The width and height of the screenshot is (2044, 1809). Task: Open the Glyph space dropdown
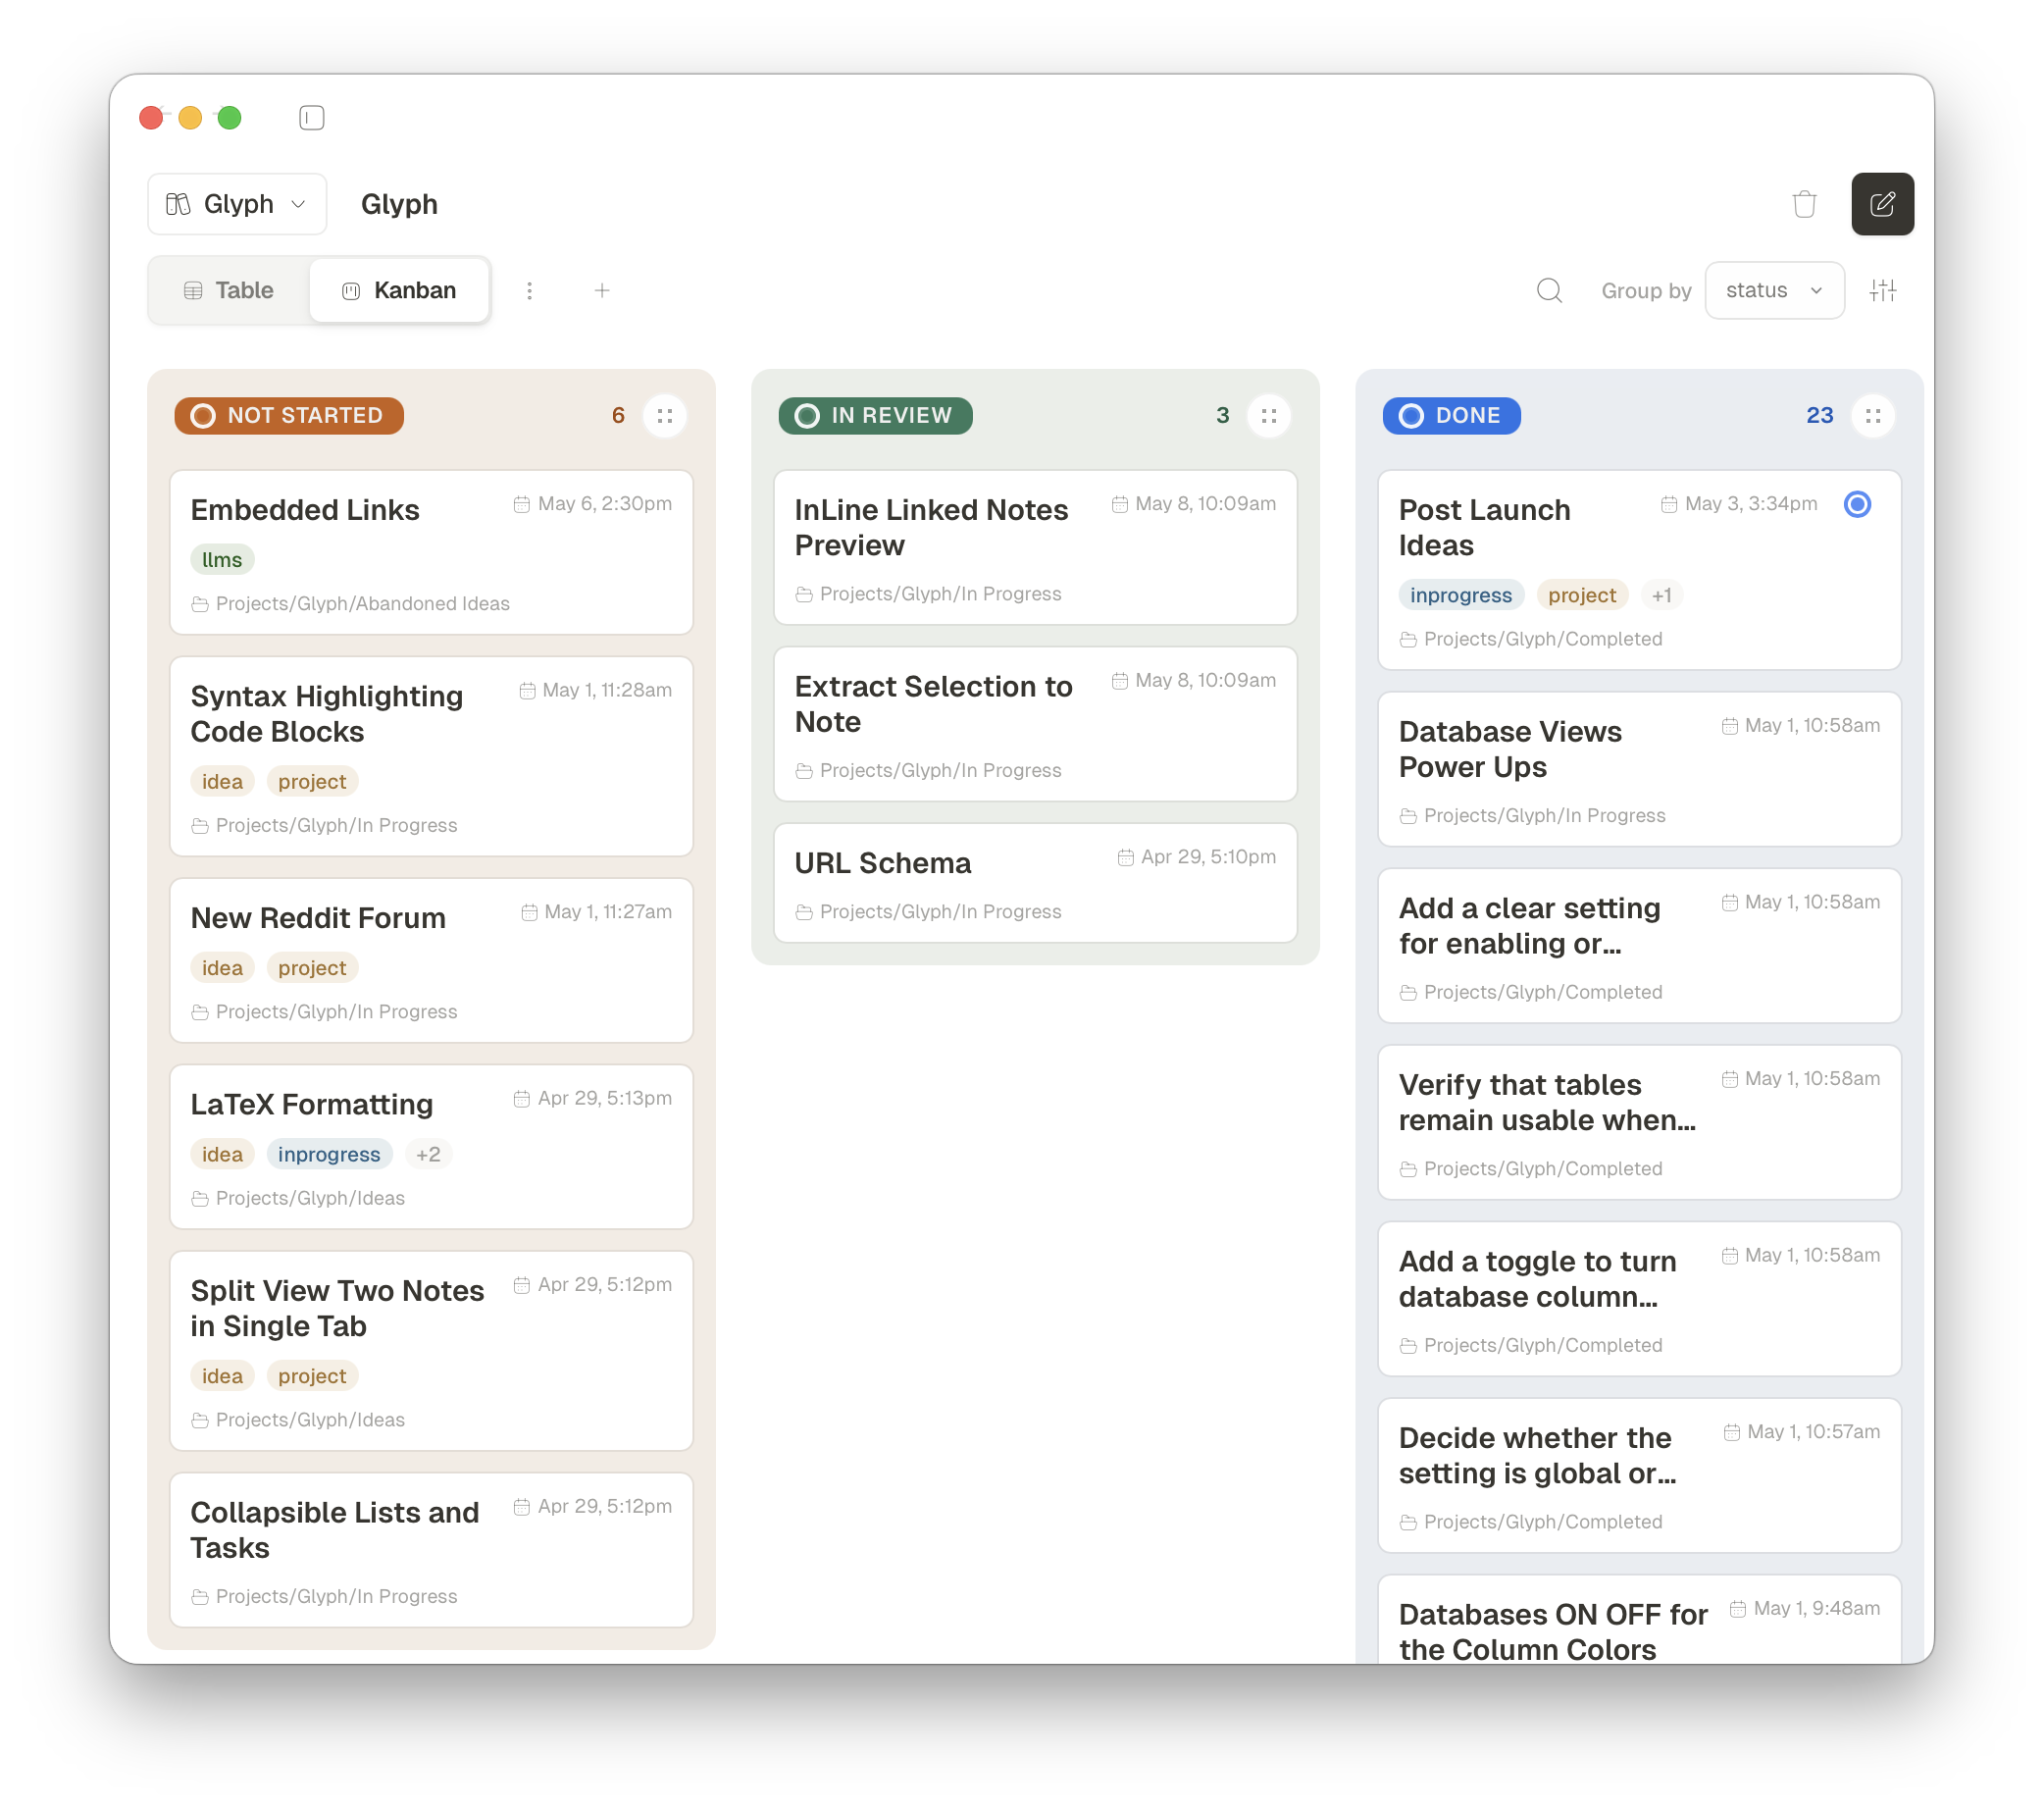coord(237,204)
